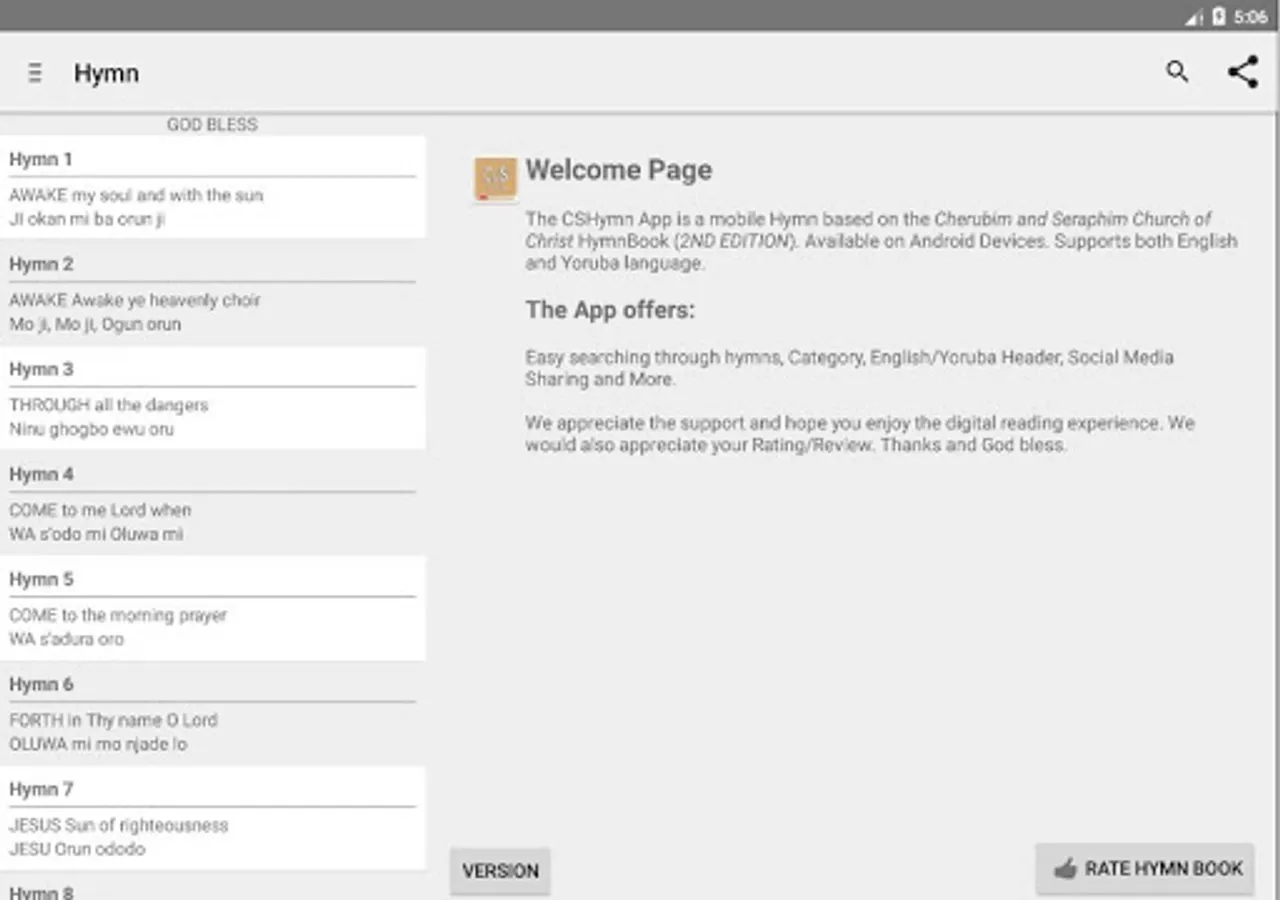Open Hymn 7 list title
The width and height of the screenshot is (1280, 900).
coord(41,789)
